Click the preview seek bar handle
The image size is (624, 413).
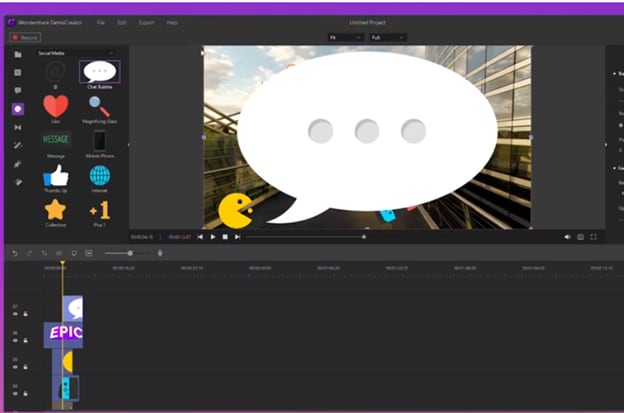point(364,237)
